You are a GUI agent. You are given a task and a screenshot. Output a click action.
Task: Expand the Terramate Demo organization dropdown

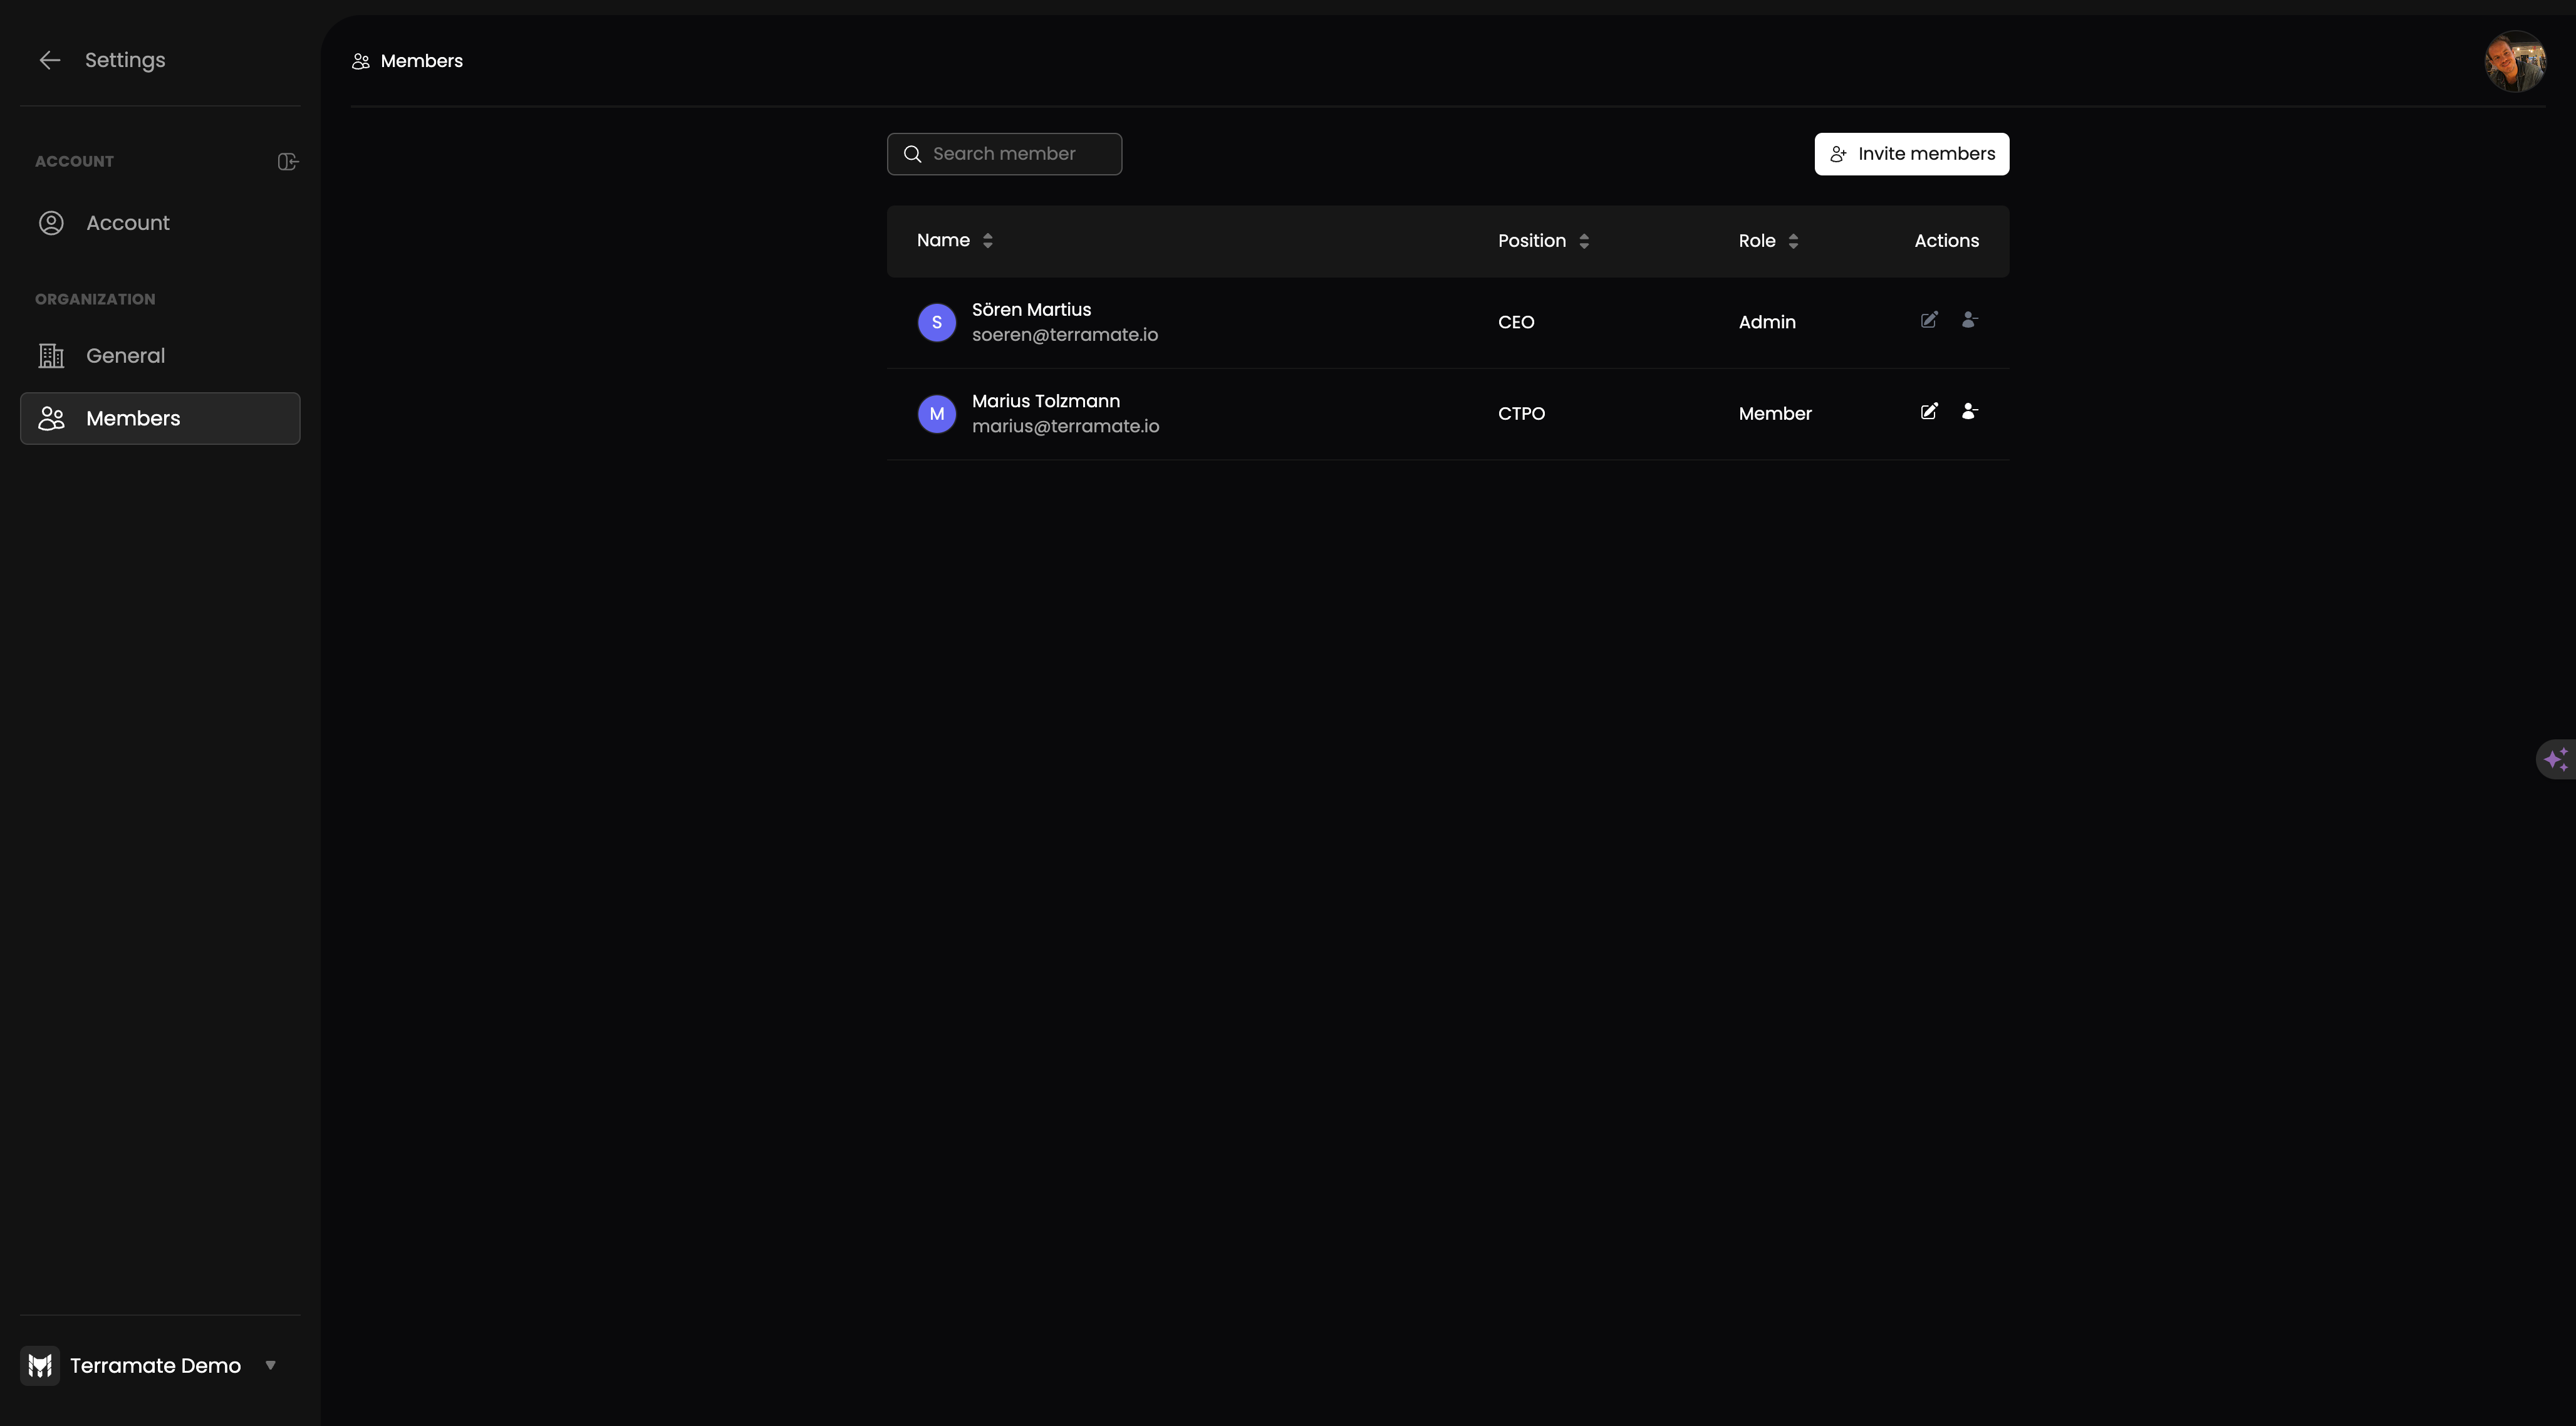271,1365
